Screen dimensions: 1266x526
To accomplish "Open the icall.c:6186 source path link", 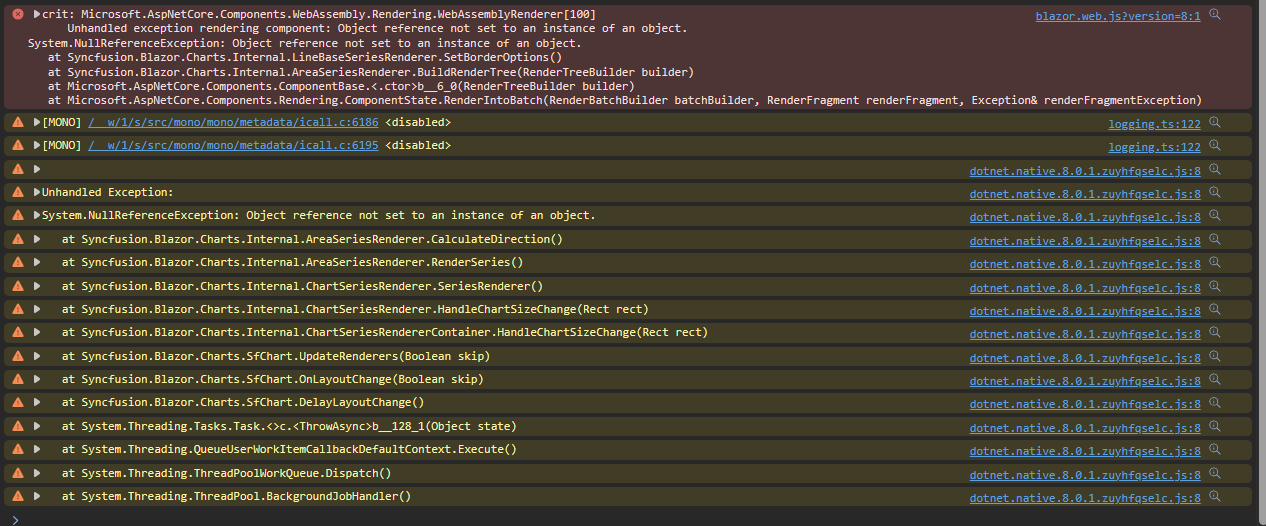I will click(x=233, y=122).
